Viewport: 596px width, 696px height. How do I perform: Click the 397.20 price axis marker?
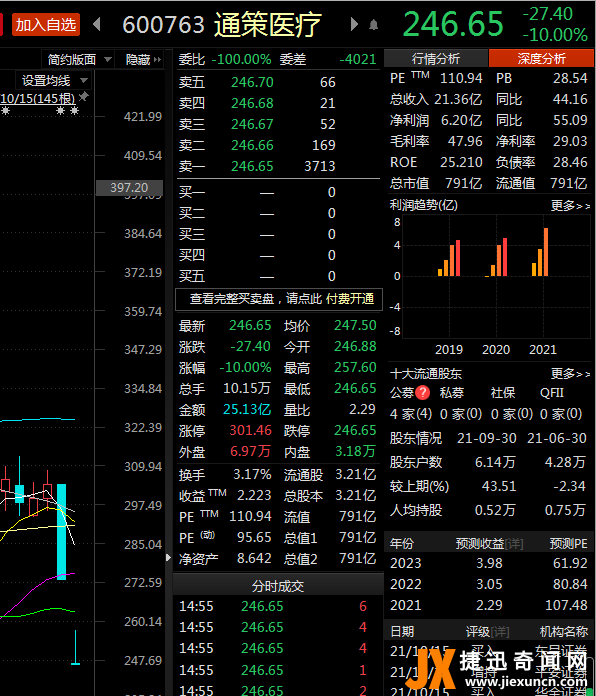click(129, 188)
